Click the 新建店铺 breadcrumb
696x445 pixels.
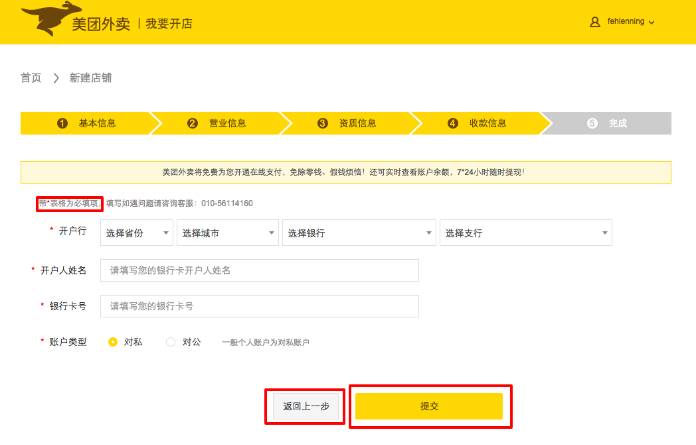click(x=90, y=78)
